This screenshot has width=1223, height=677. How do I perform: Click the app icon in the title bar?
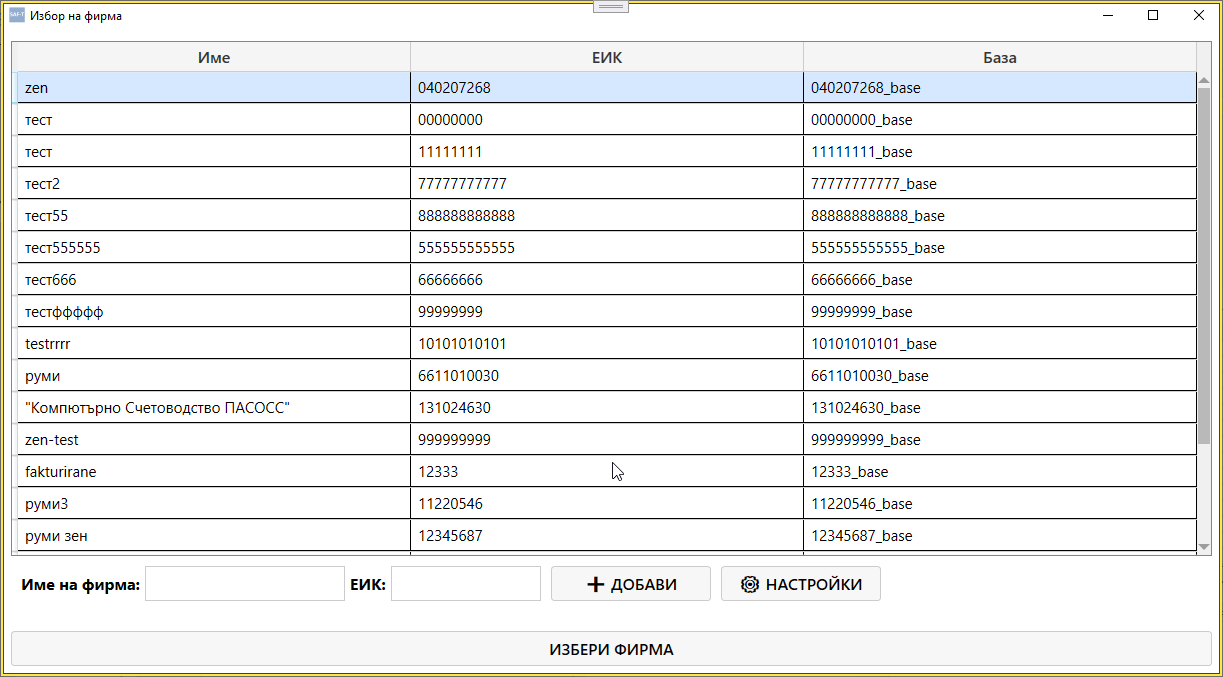point(17,15)
